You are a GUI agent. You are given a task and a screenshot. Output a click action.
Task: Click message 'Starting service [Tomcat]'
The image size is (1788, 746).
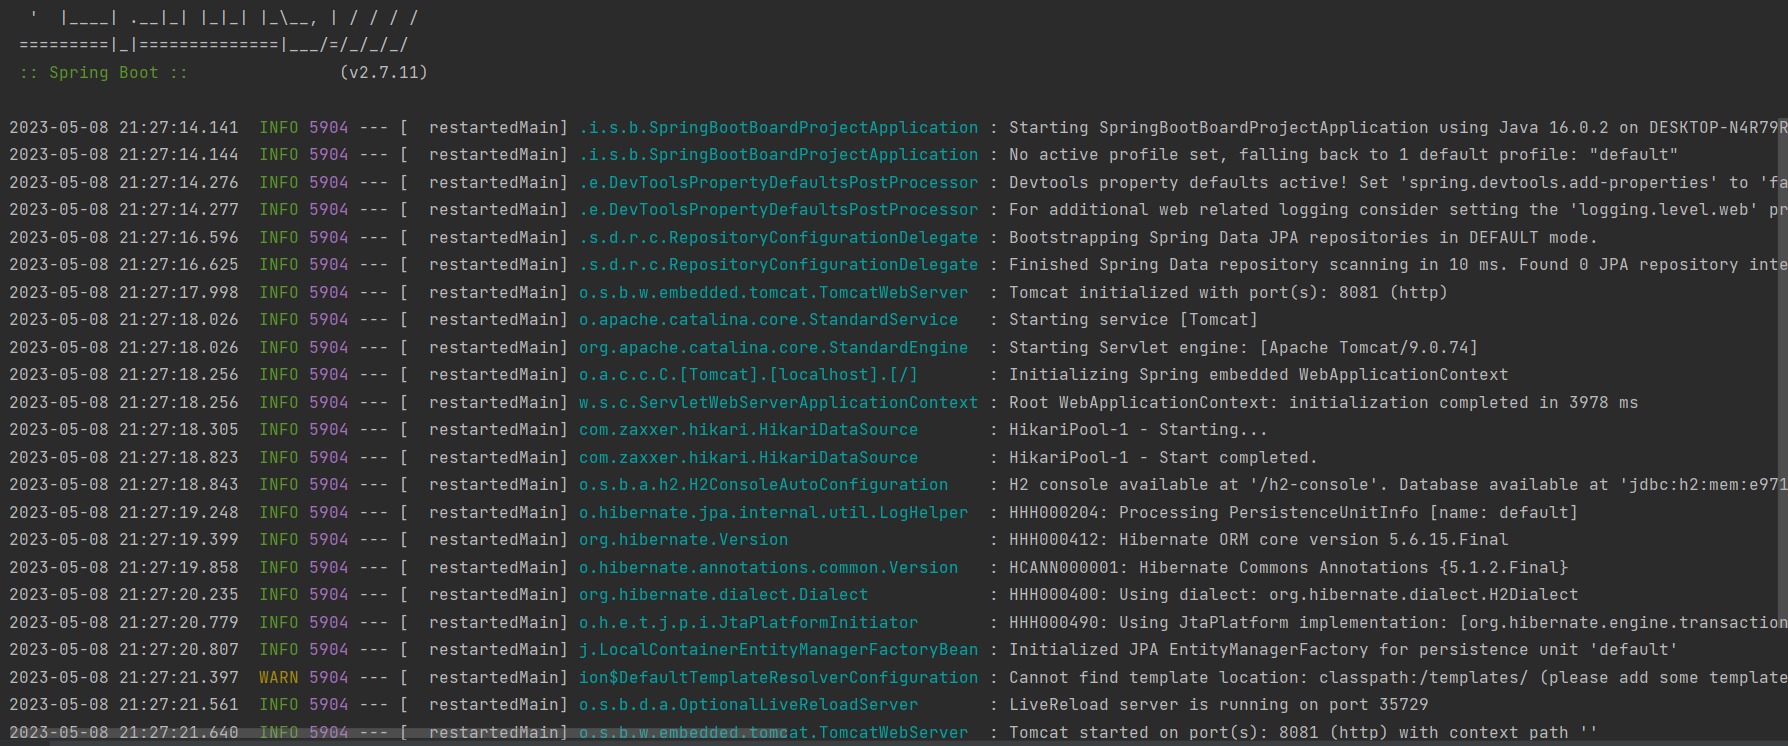click(1134, 319)
